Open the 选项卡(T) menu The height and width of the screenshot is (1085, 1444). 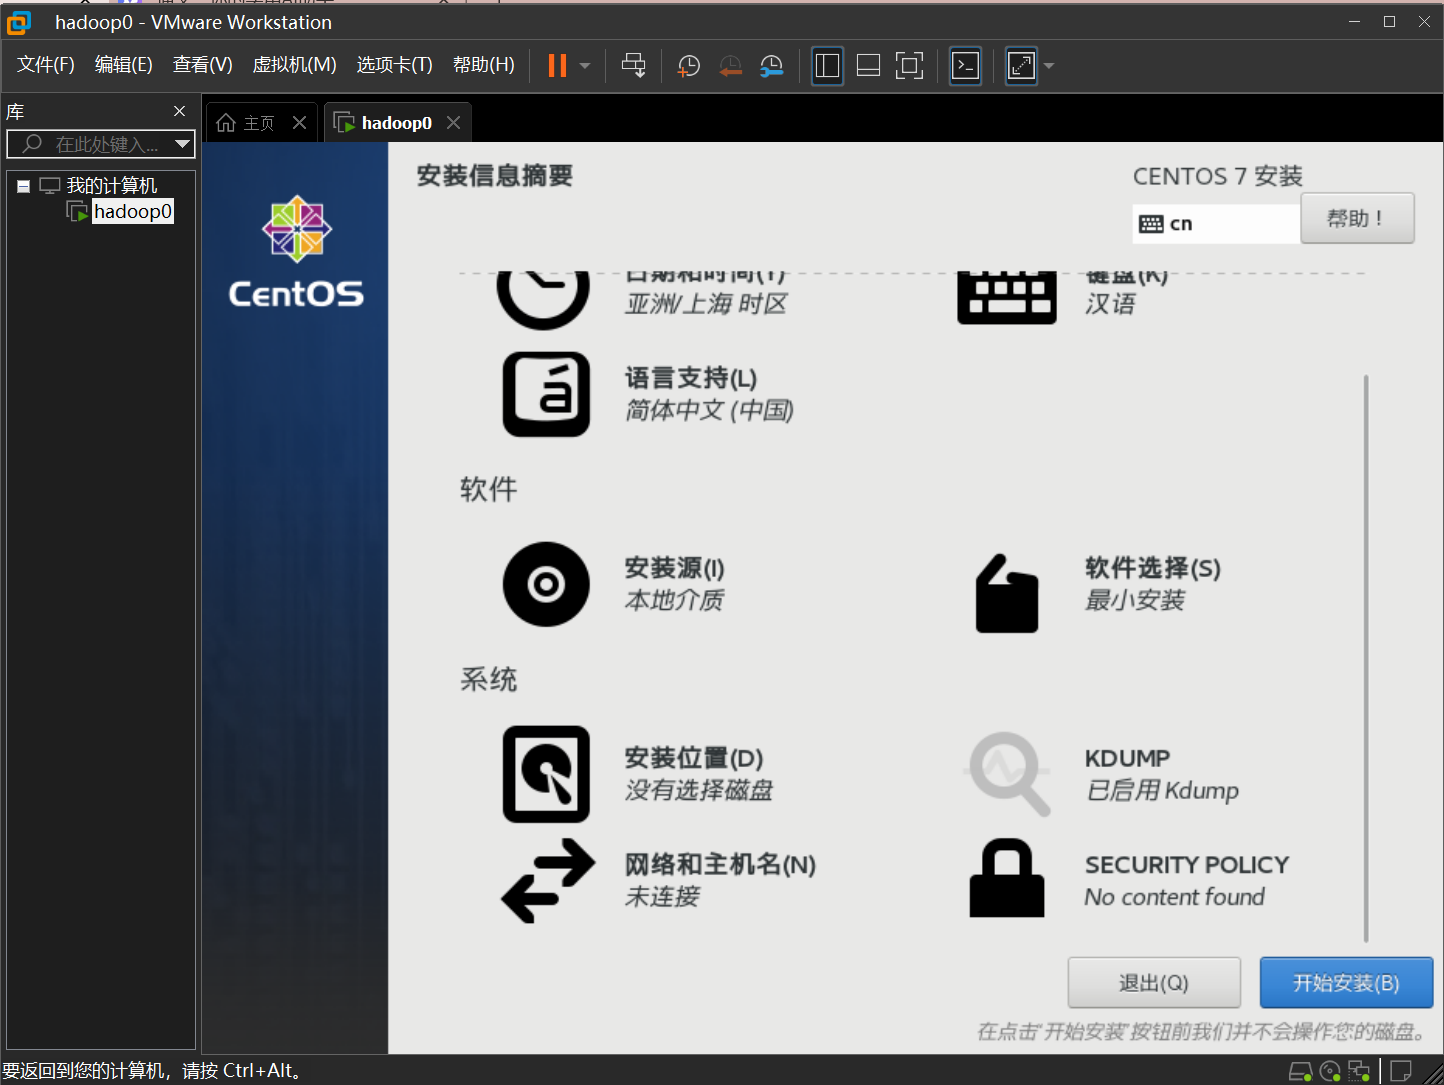(x=395, y=65)
